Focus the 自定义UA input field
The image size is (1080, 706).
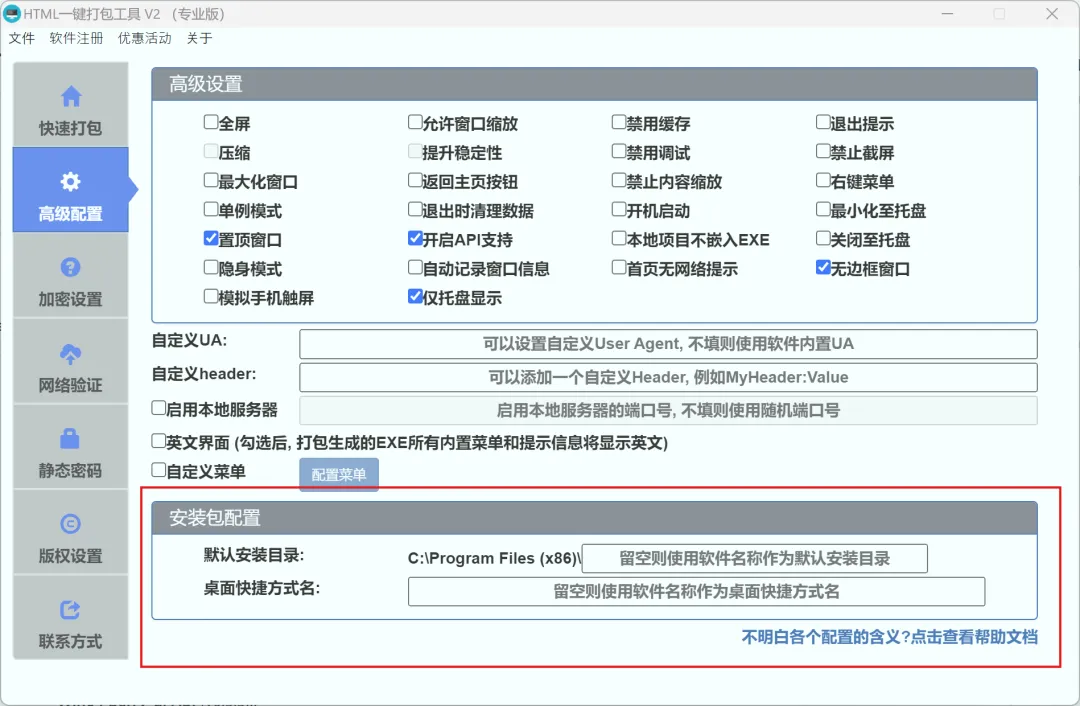[668, 344]
